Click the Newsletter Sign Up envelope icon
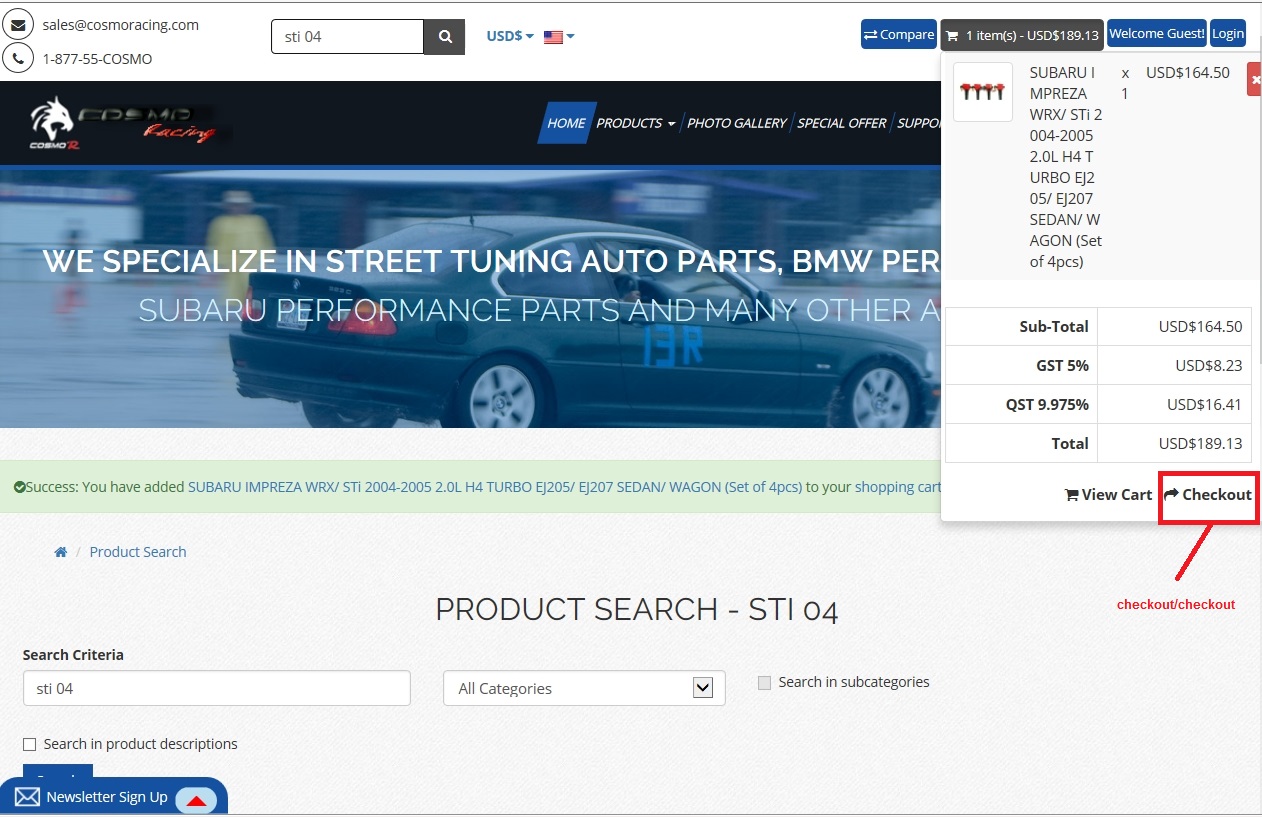Screen dimensions: 1262x817 [x=27, y=797]
